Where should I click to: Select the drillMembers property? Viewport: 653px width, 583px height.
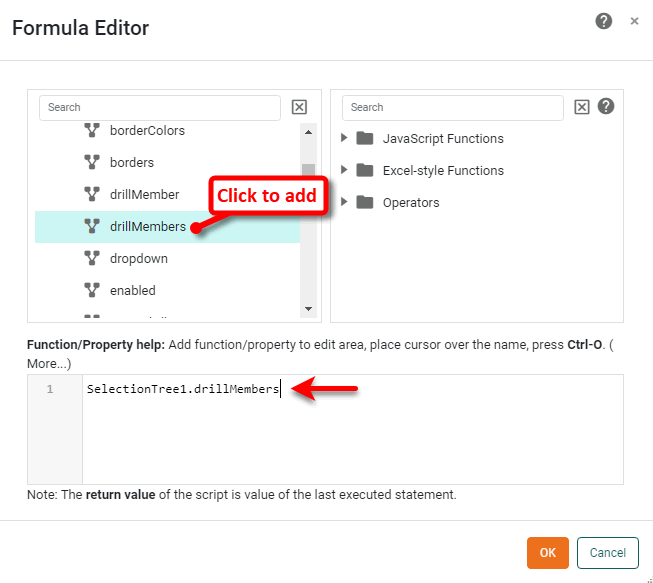tap(147, 226)
